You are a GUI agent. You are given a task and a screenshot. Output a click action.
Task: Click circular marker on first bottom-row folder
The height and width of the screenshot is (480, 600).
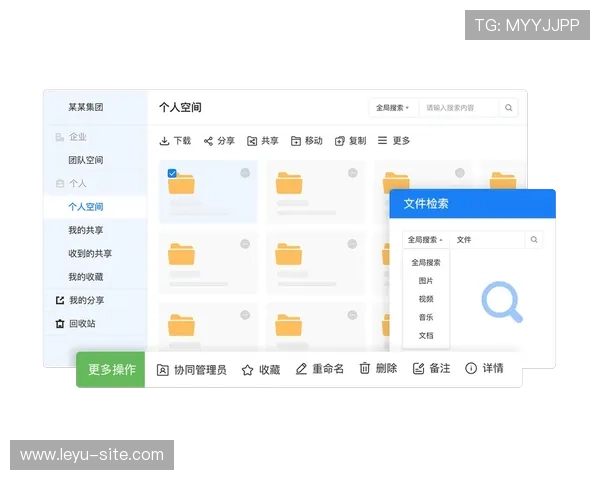[x=245, y=315]
